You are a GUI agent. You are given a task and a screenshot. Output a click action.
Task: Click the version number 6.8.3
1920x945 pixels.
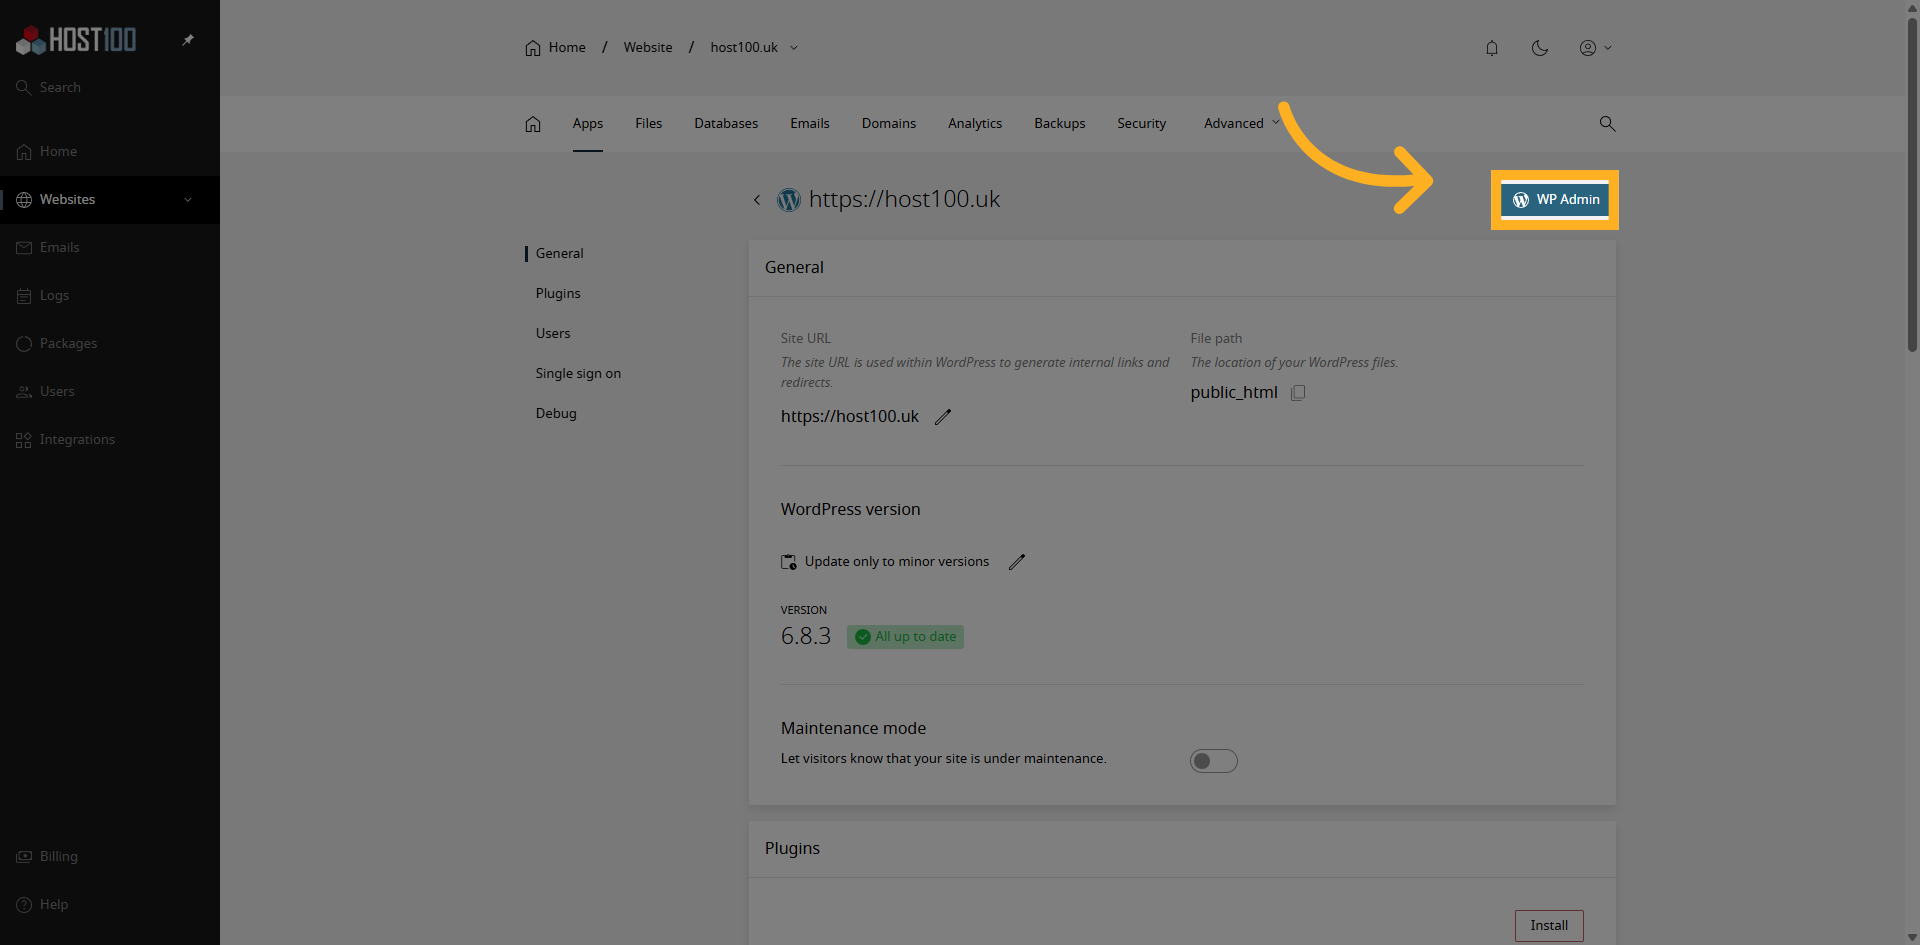(x=806, y=636)
